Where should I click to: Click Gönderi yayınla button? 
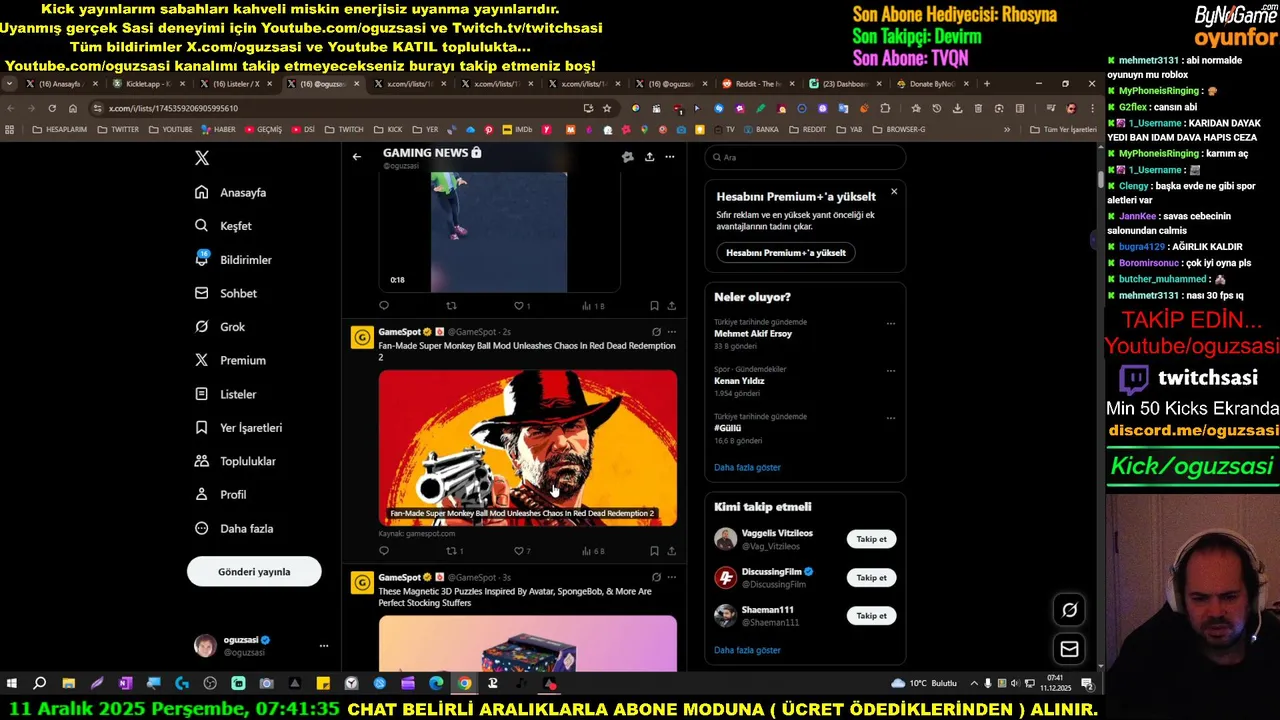254,572
